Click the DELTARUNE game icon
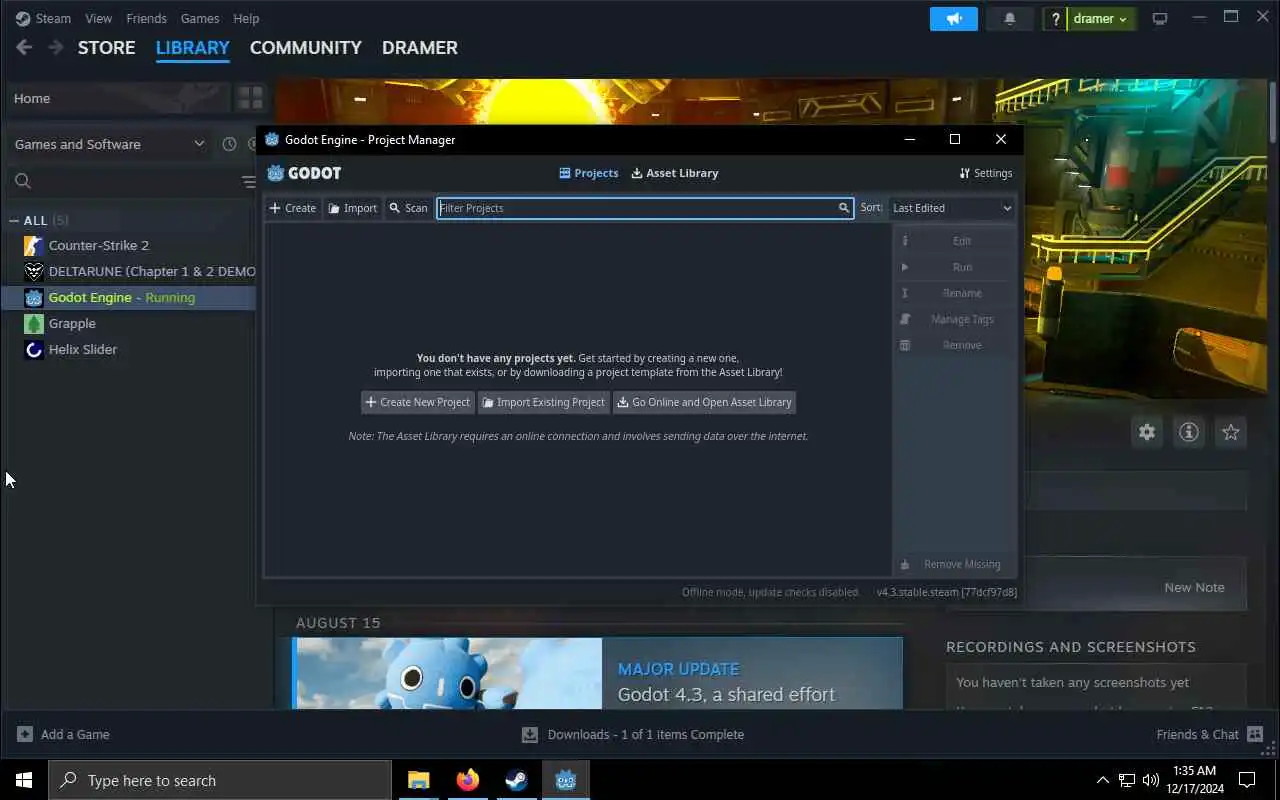The image size is (1280, 800). tap(34, 271)
